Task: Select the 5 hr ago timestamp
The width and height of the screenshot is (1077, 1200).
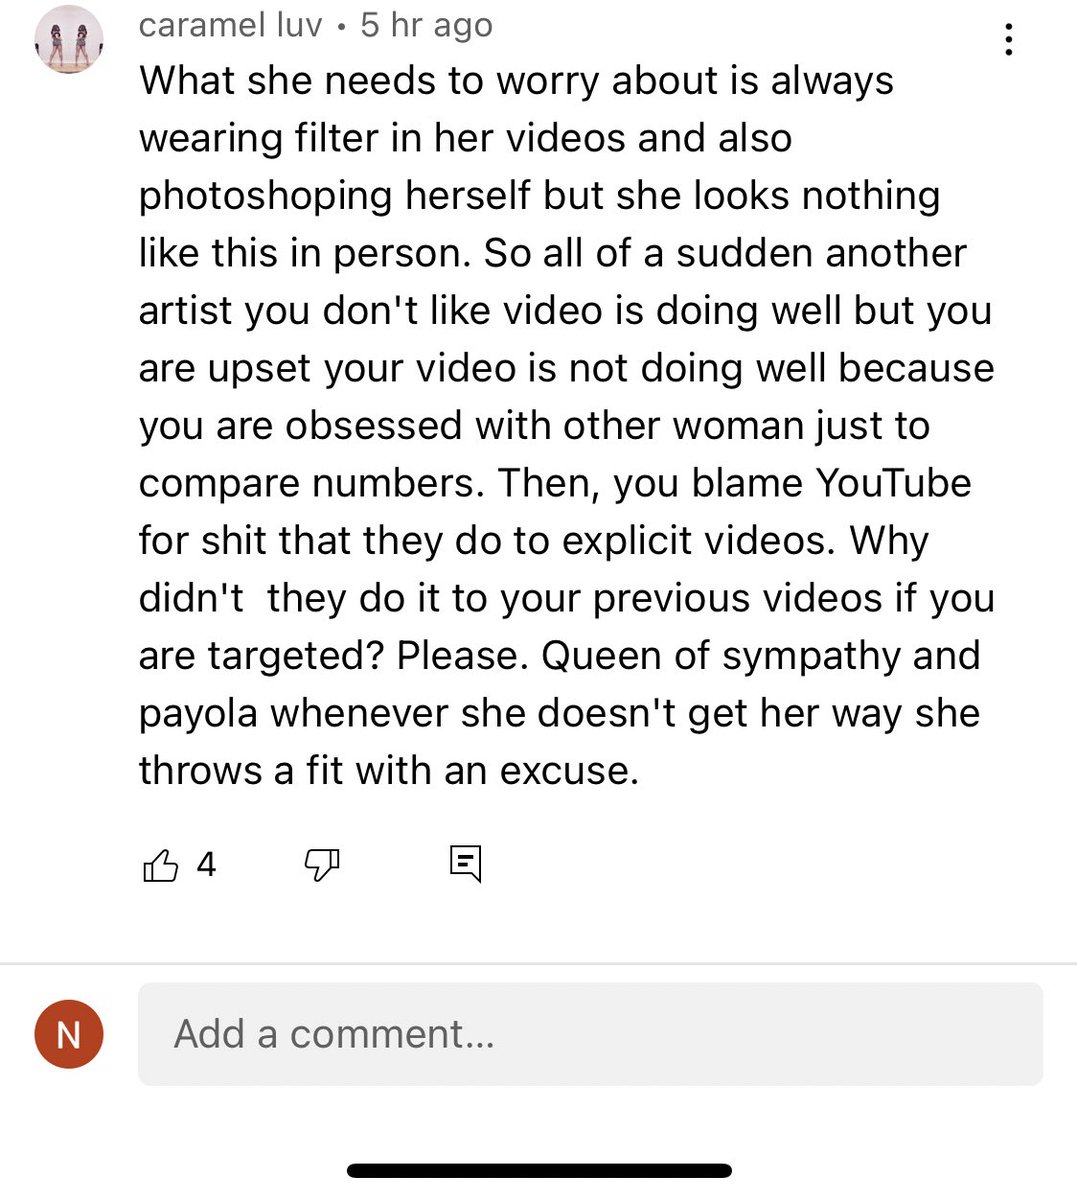Action: [427, 25]
